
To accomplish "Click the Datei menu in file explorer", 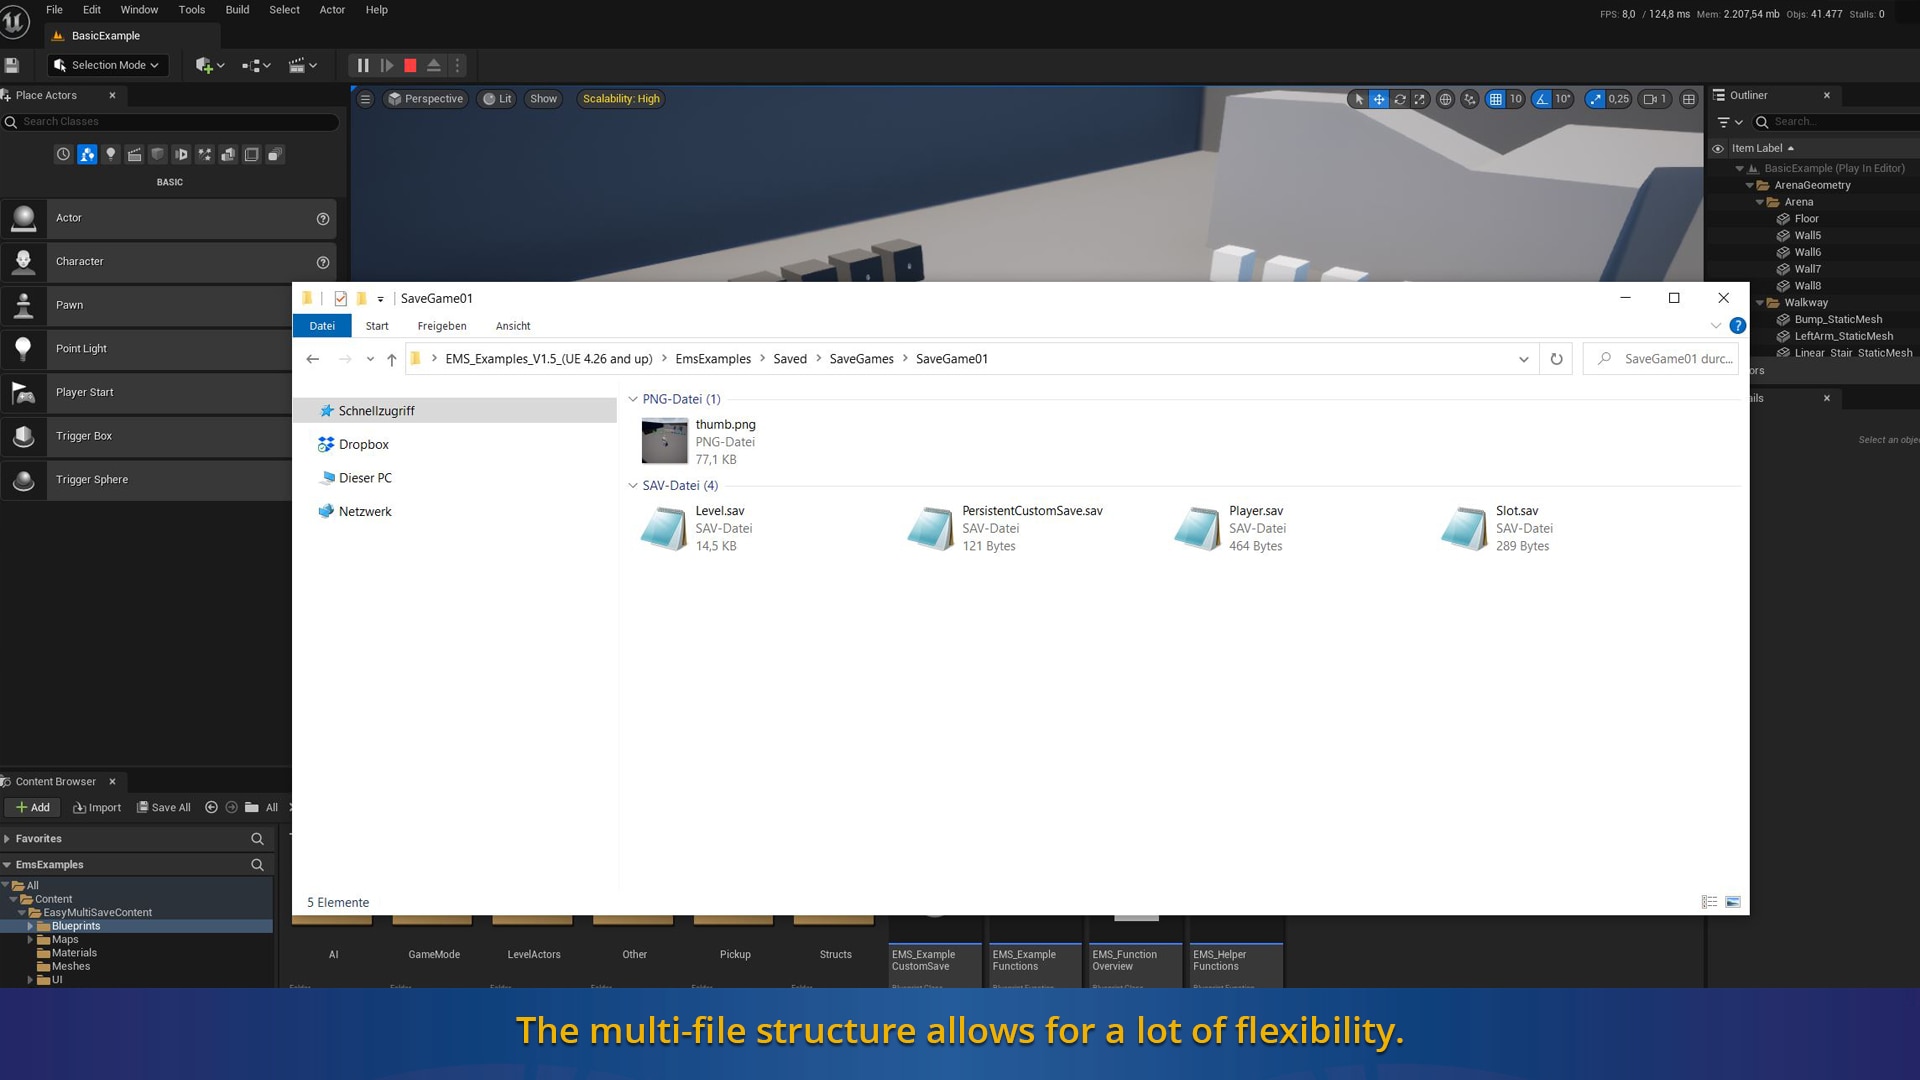I will click(x=323, y=326).
